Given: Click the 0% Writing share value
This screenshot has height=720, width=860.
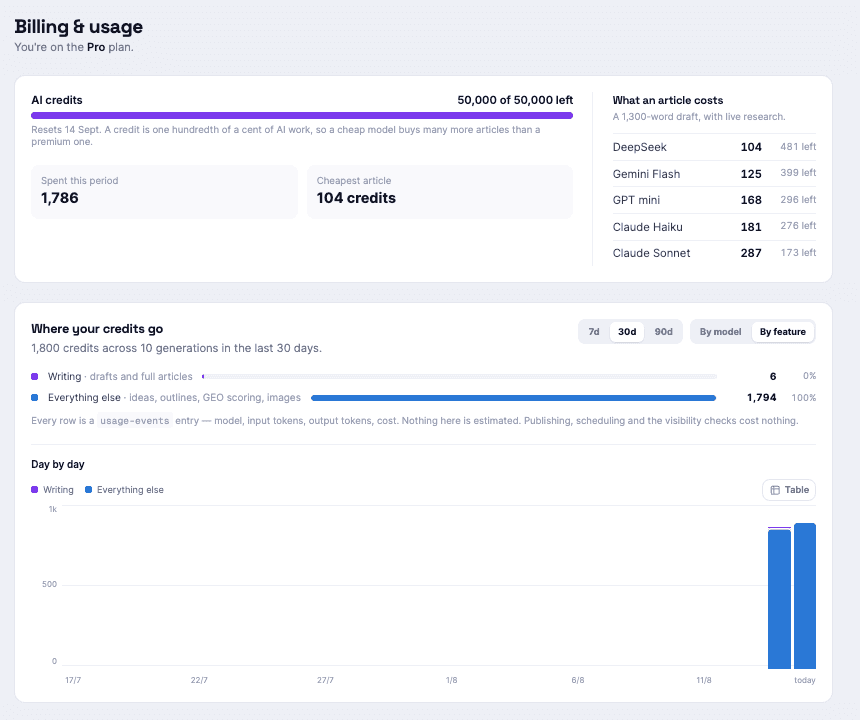Looking at the screenshot, I should (809, 376).
